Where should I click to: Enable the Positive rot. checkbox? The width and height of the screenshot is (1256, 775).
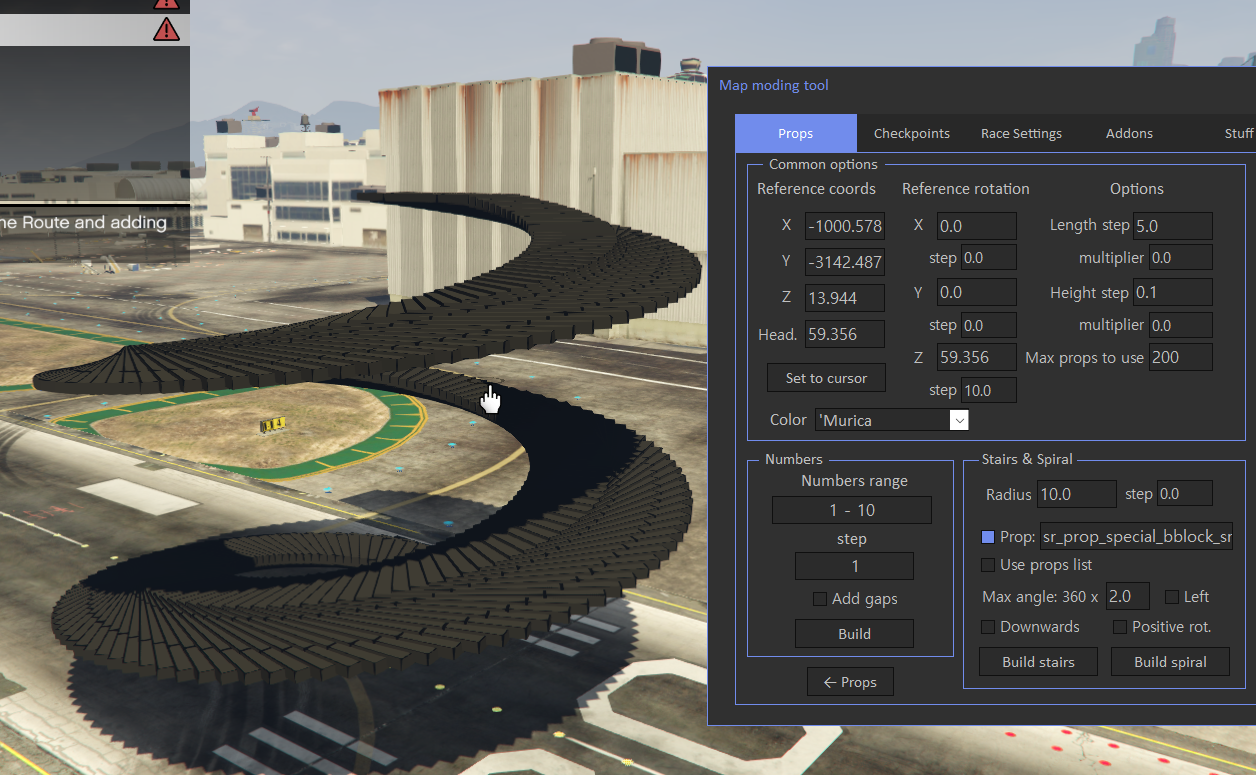(1120, 627)
